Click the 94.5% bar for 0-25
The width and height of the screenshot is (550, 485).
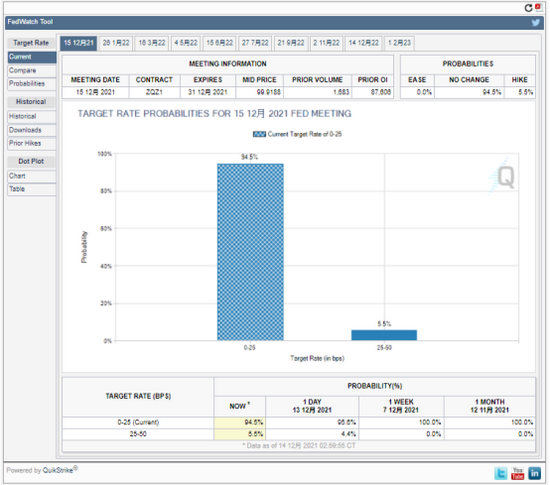click(x=250, y=252)
